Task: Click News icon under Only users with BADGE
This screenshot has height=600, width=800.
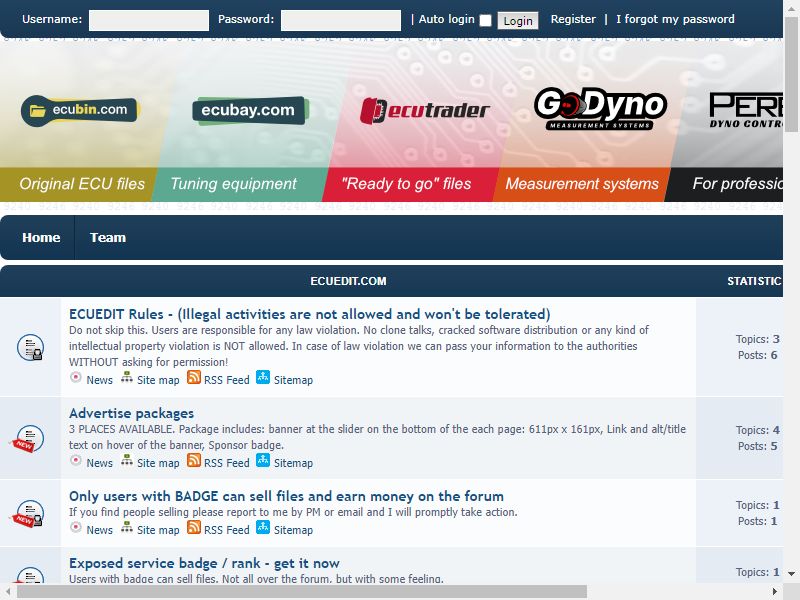Action: [76, 527]
